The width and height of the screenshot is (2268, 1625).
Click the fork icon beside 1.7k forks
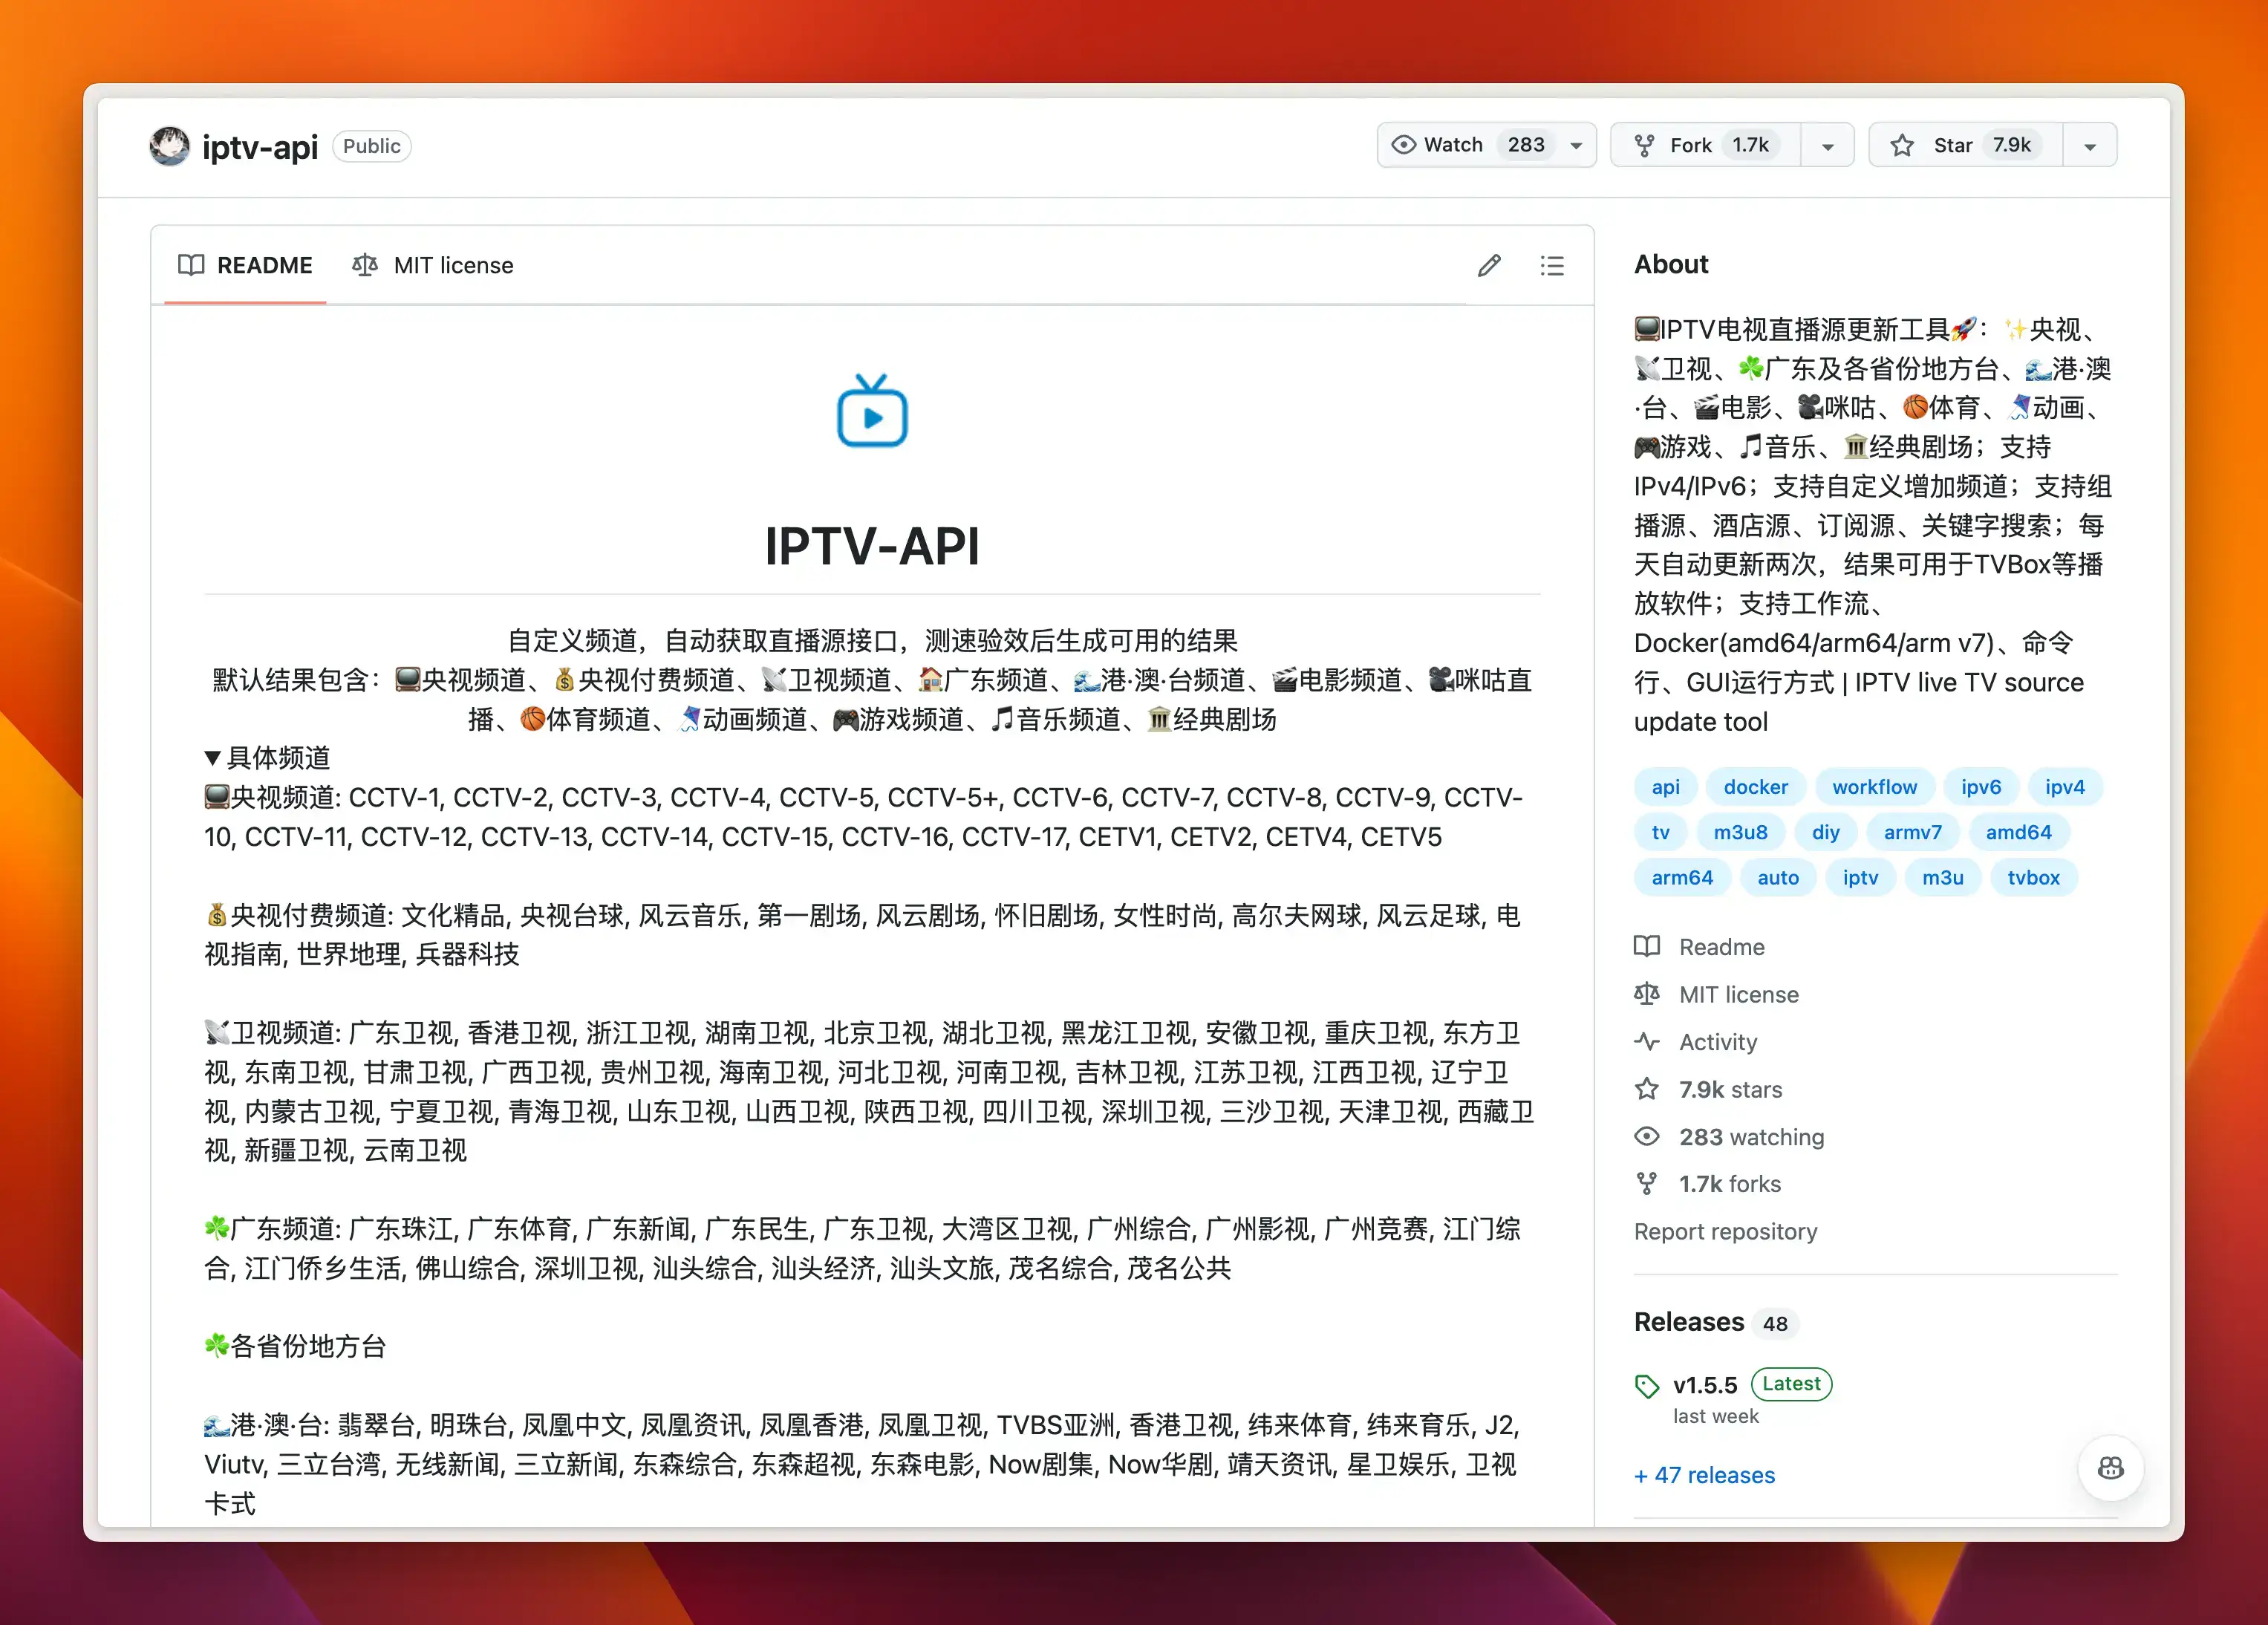[x=1647, y=1184]
